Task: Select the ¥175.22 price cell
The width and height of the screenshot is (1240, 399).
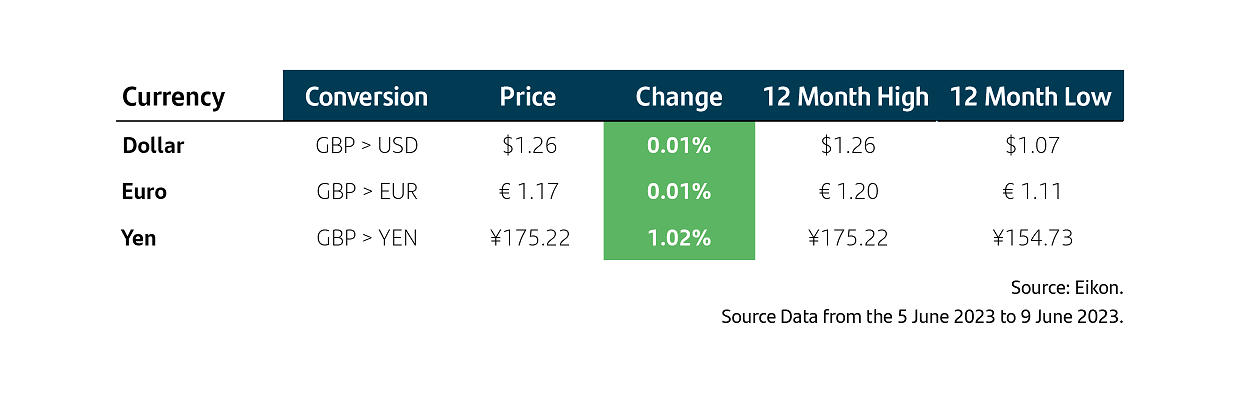Action: tap(529, 238)
